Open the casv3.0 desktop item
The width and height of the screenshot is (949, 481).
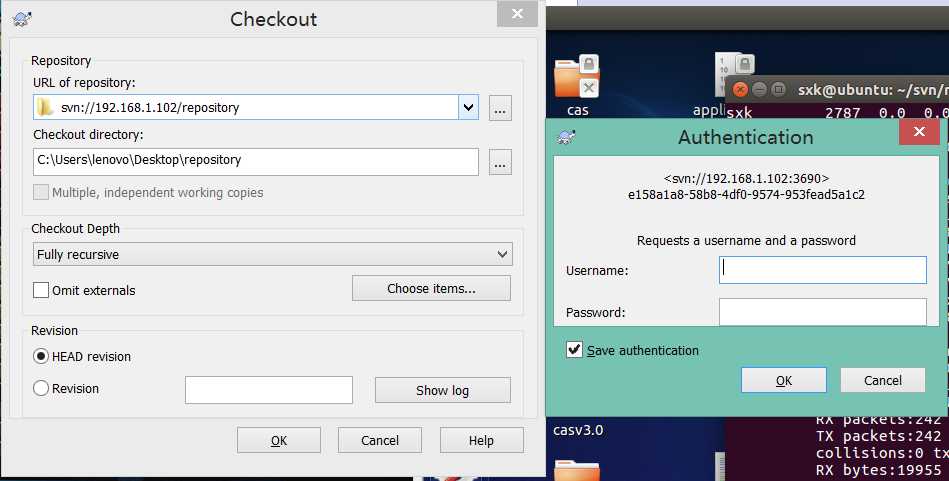click(578, 430)
